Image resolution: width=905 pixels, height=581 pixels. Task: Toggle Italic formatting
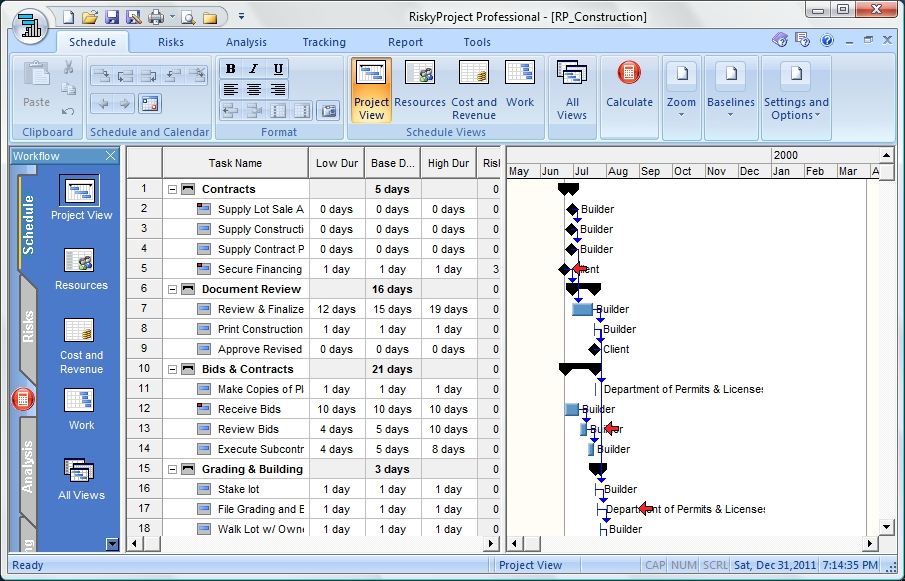[x=254, y=69]
